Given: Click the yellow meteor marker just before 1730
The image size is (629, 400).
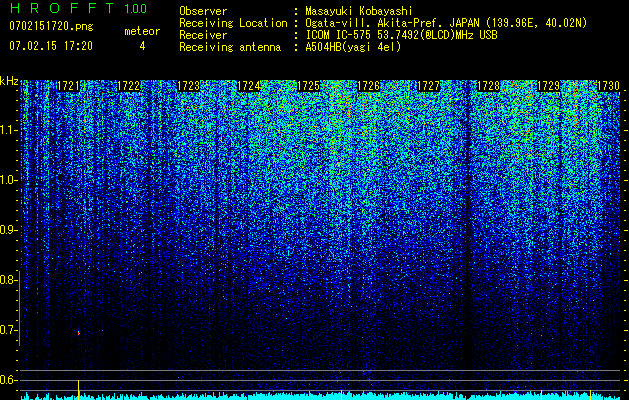Looking at the screenshot, I should (590, 395).
